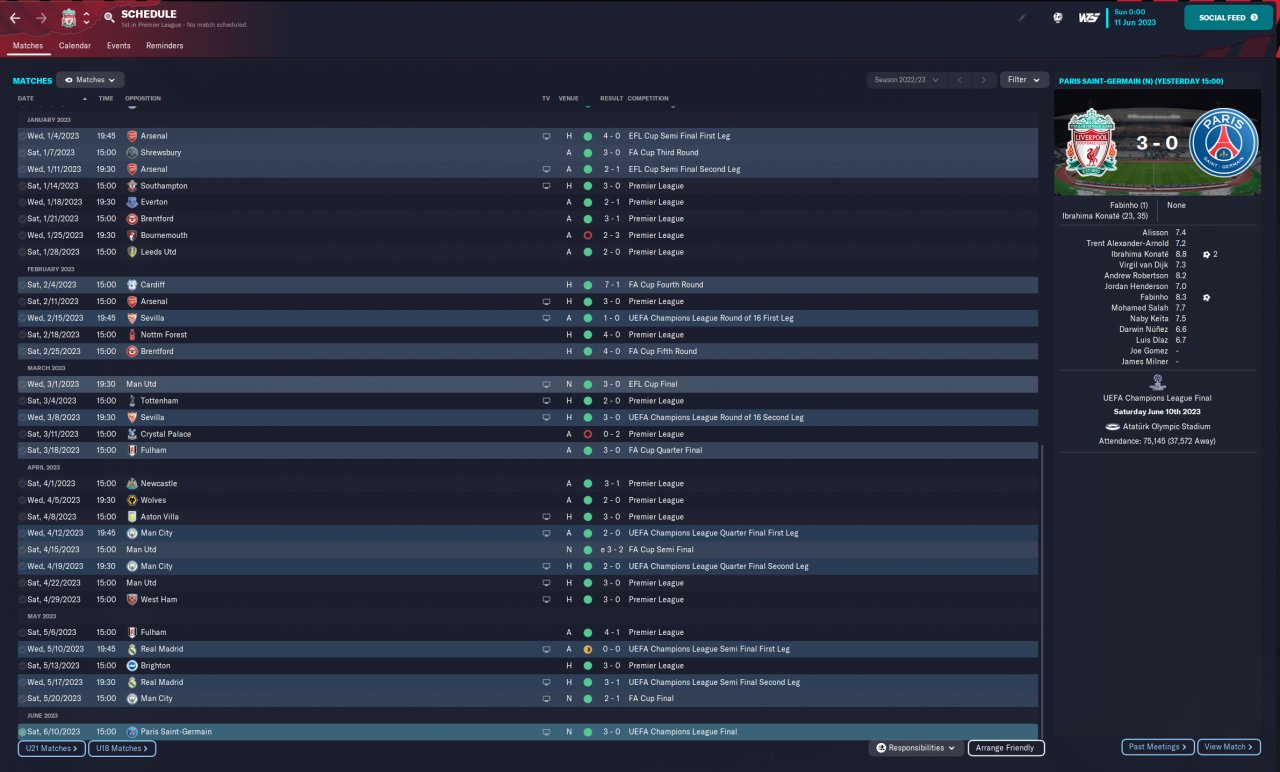Sort the list by the Opposition column header

(x=143, y=99)
